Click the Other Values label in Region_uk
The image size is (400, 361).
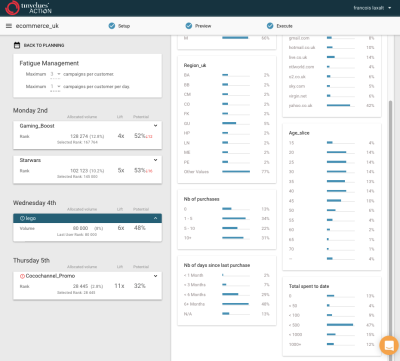click(196, 172)
